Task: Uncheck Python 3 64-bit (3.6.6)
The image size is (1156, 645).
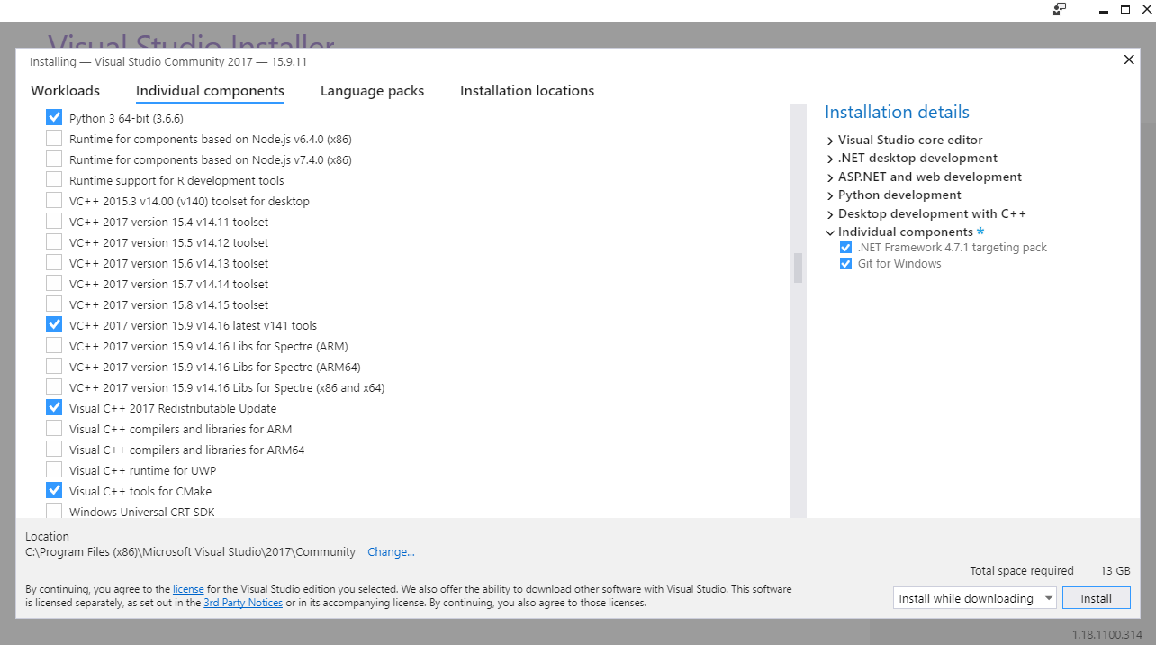Action: [x=54, y=118]
